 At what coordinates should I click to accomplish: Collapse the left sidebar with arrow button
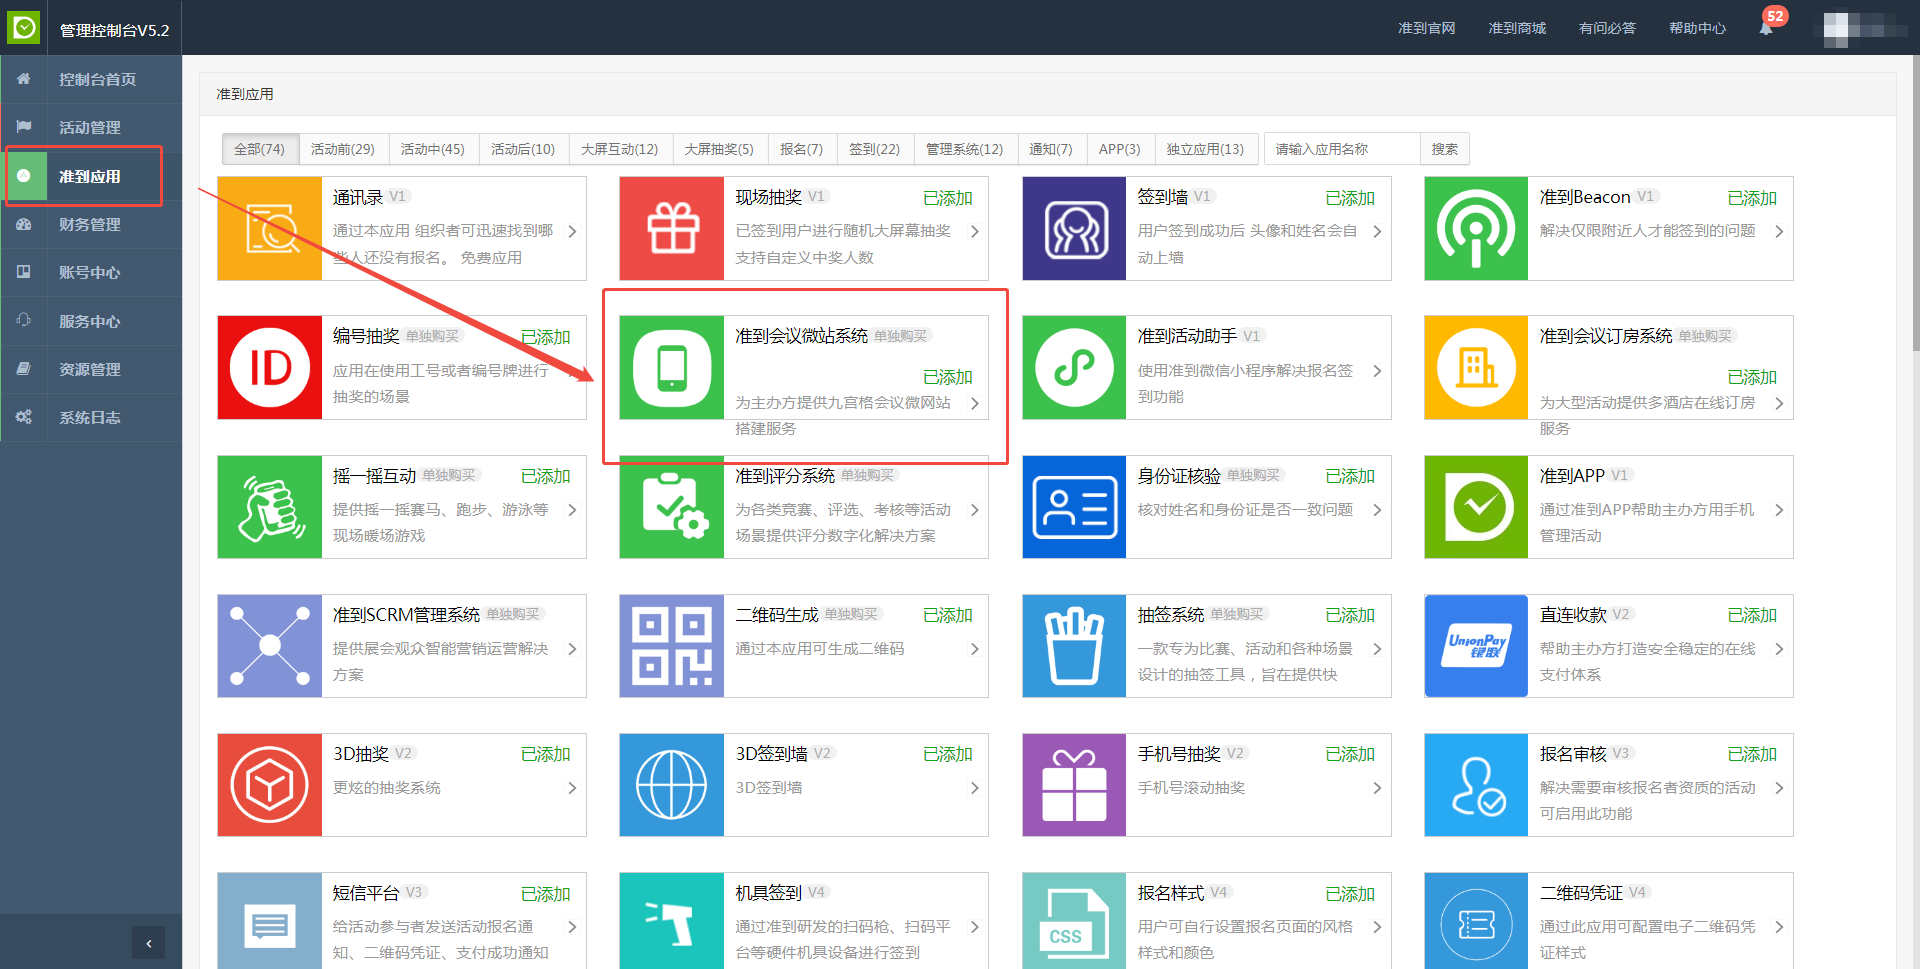click(148, 943)
